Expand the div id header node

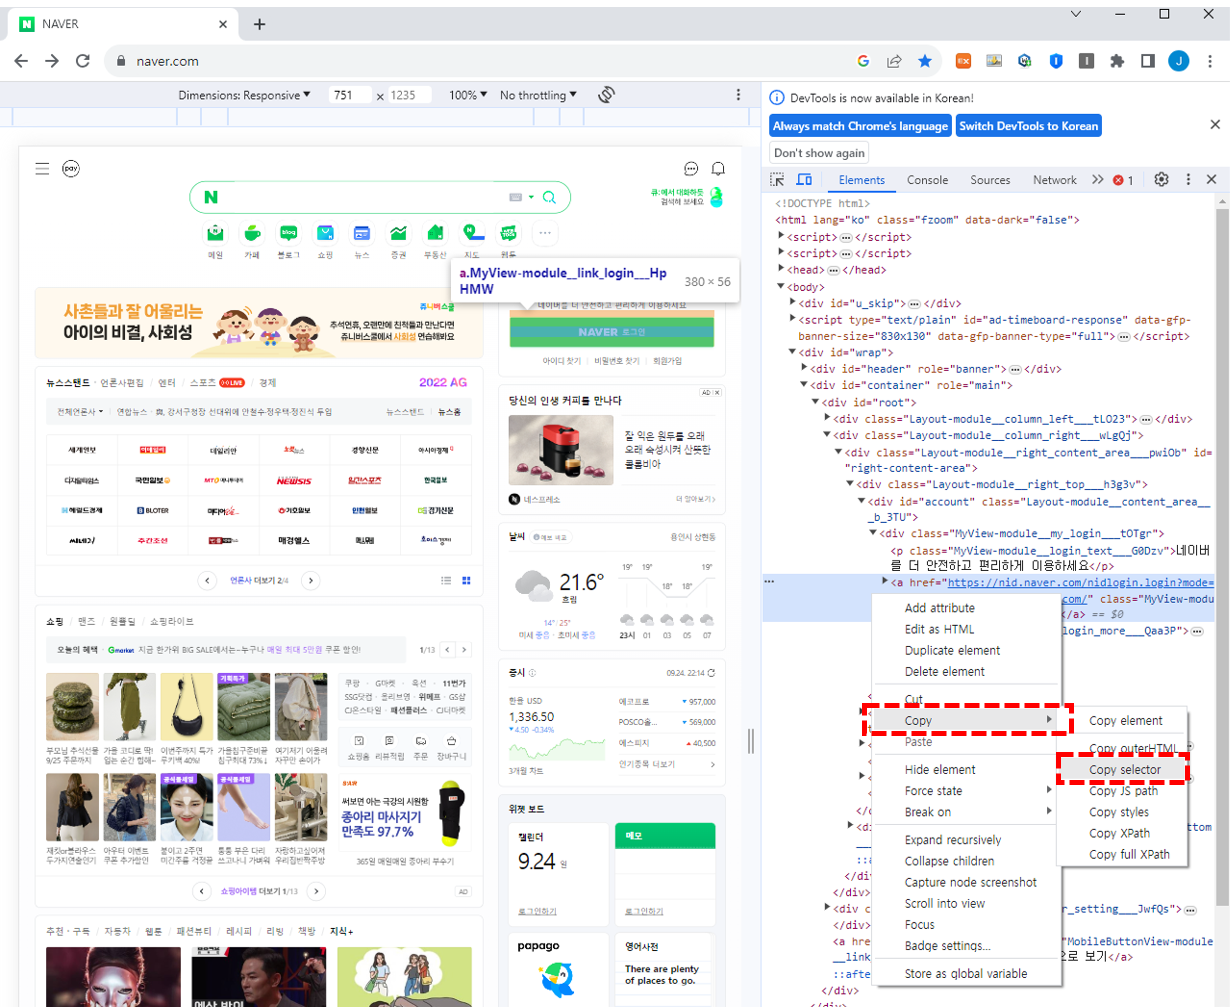tap(804, 368)
